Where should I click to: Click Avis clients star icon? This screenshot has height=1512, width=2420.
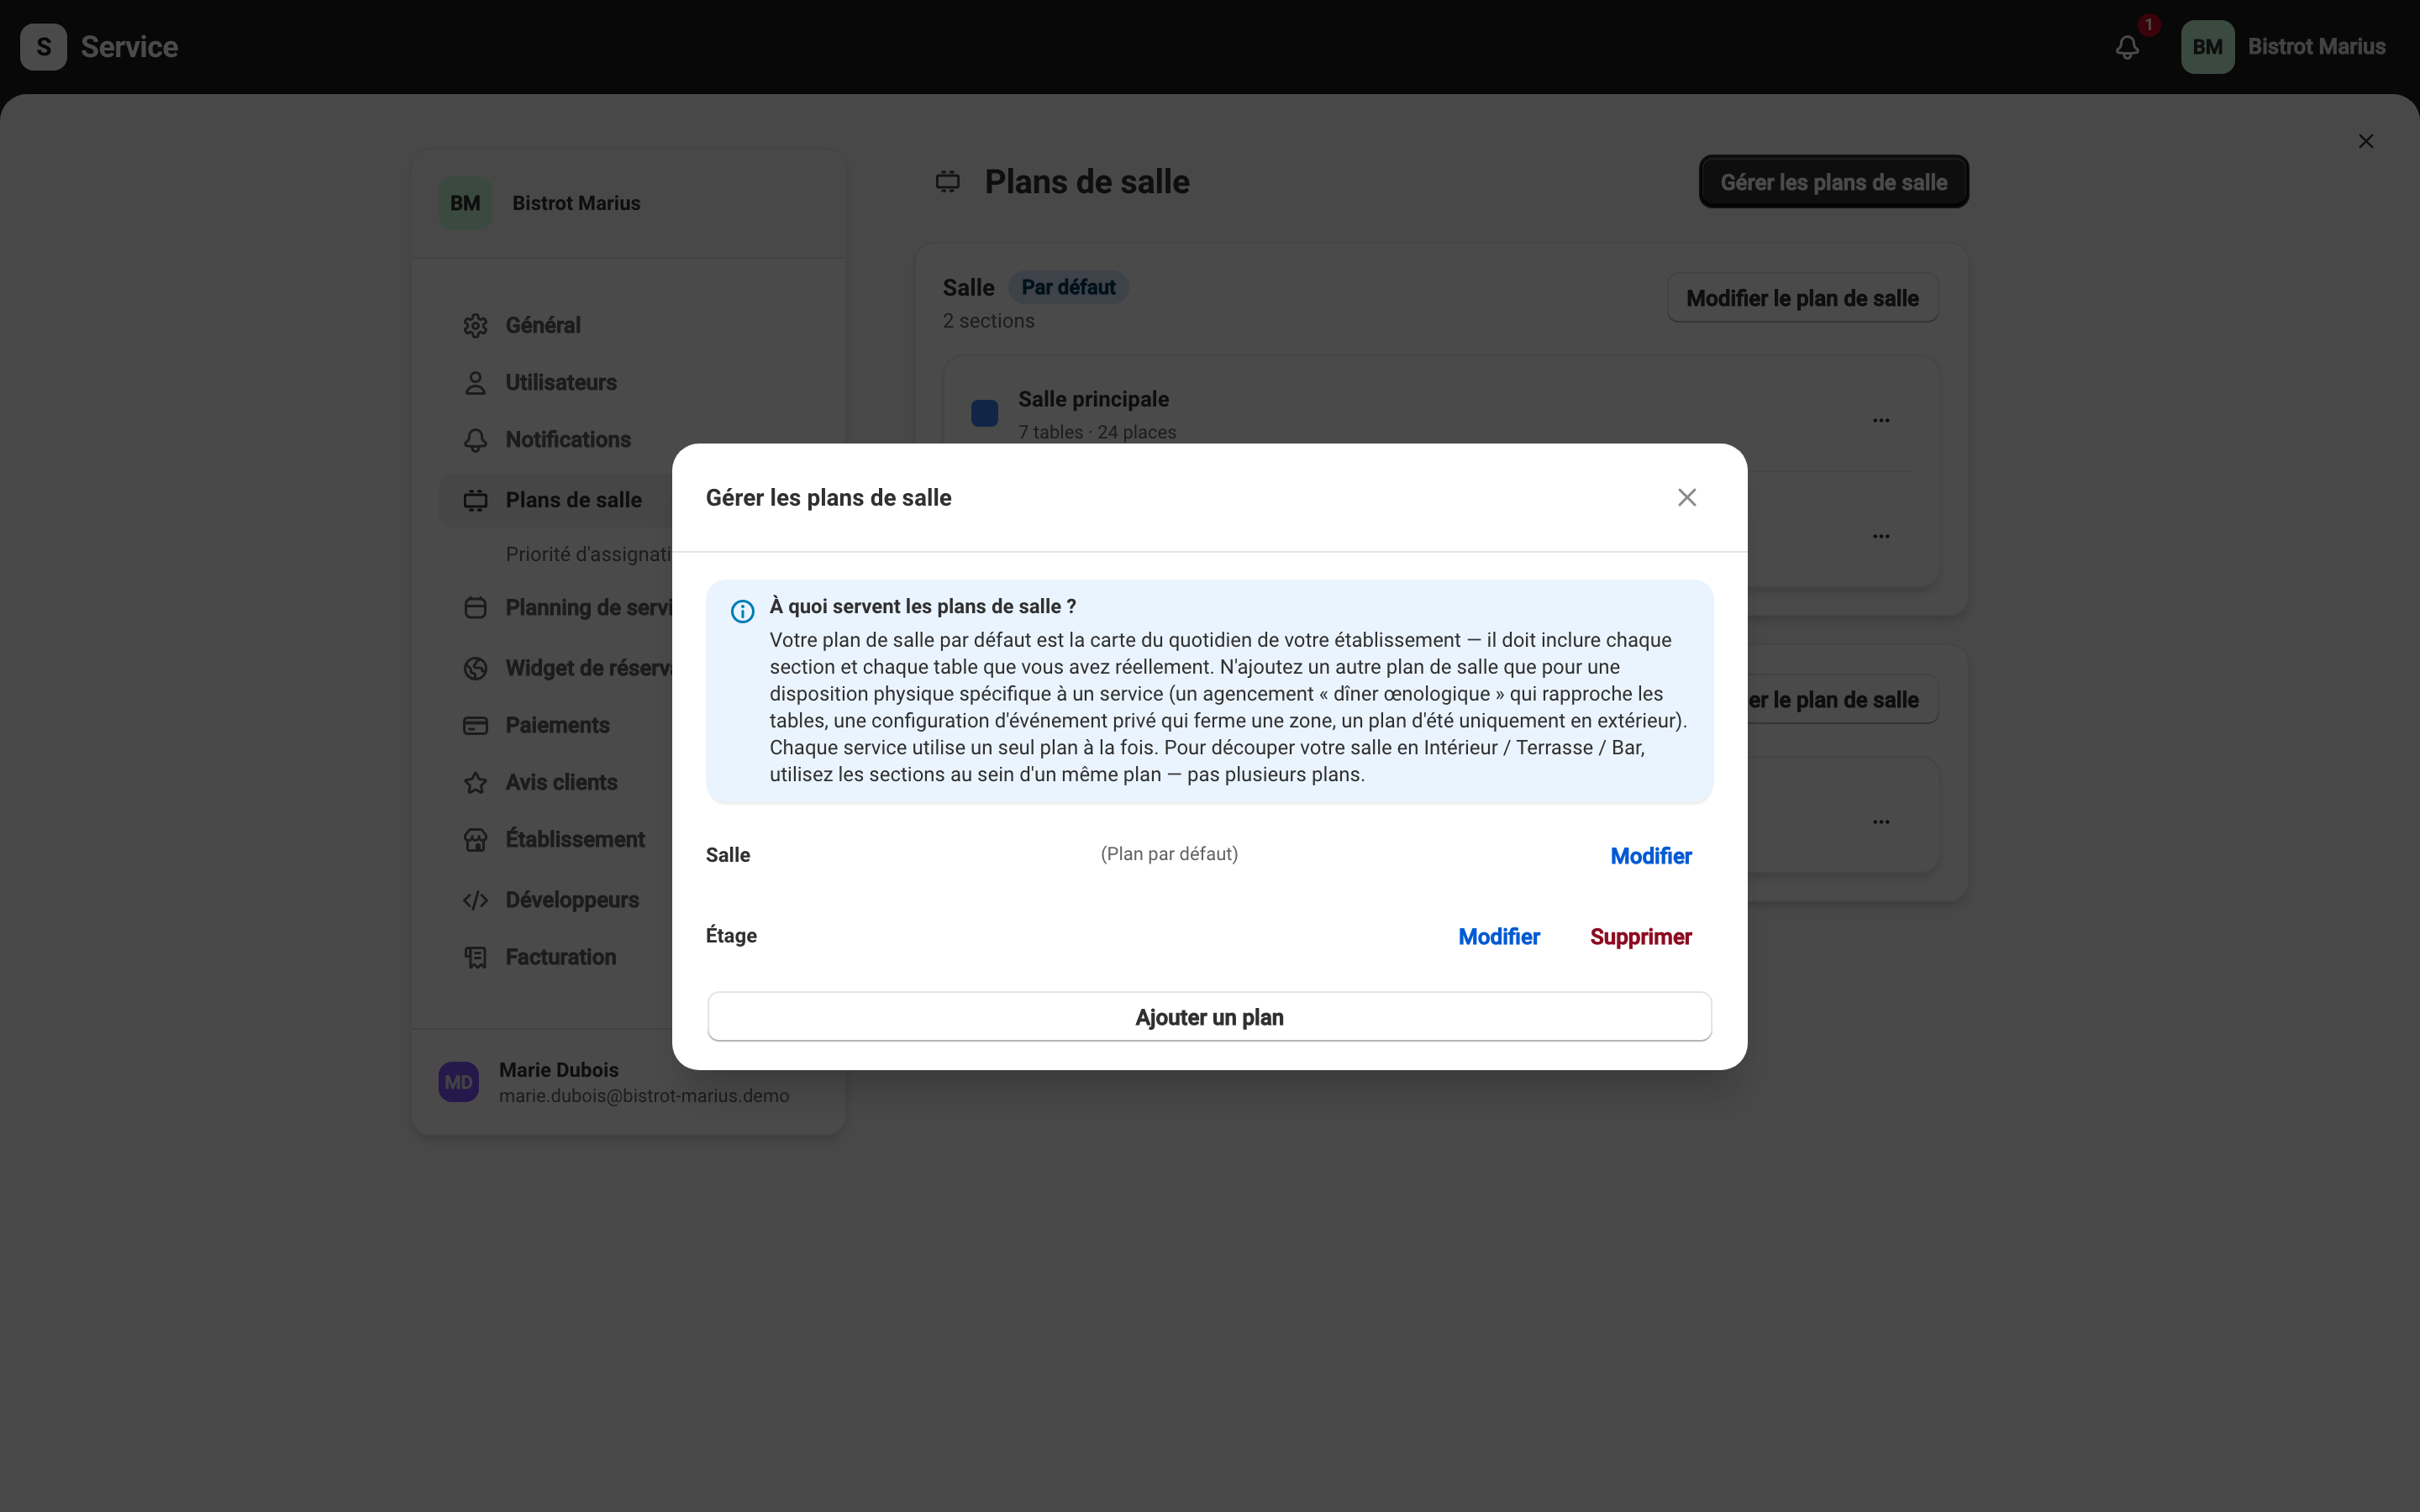point(475,783)
